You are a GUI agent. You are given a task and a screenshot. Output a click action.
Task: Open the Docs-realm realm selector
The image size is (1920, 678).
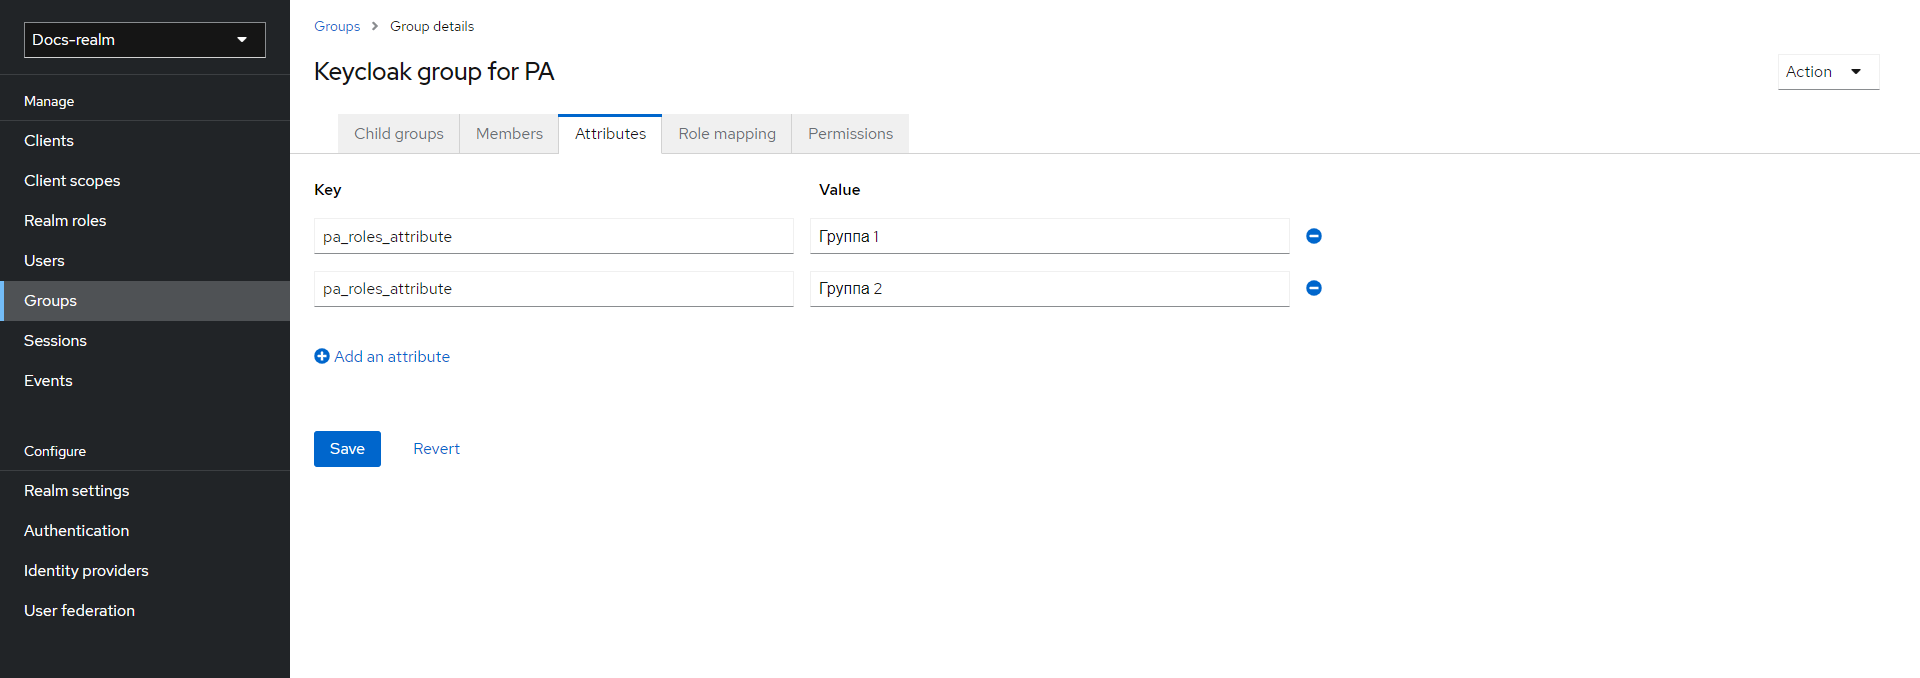point(145,40)
